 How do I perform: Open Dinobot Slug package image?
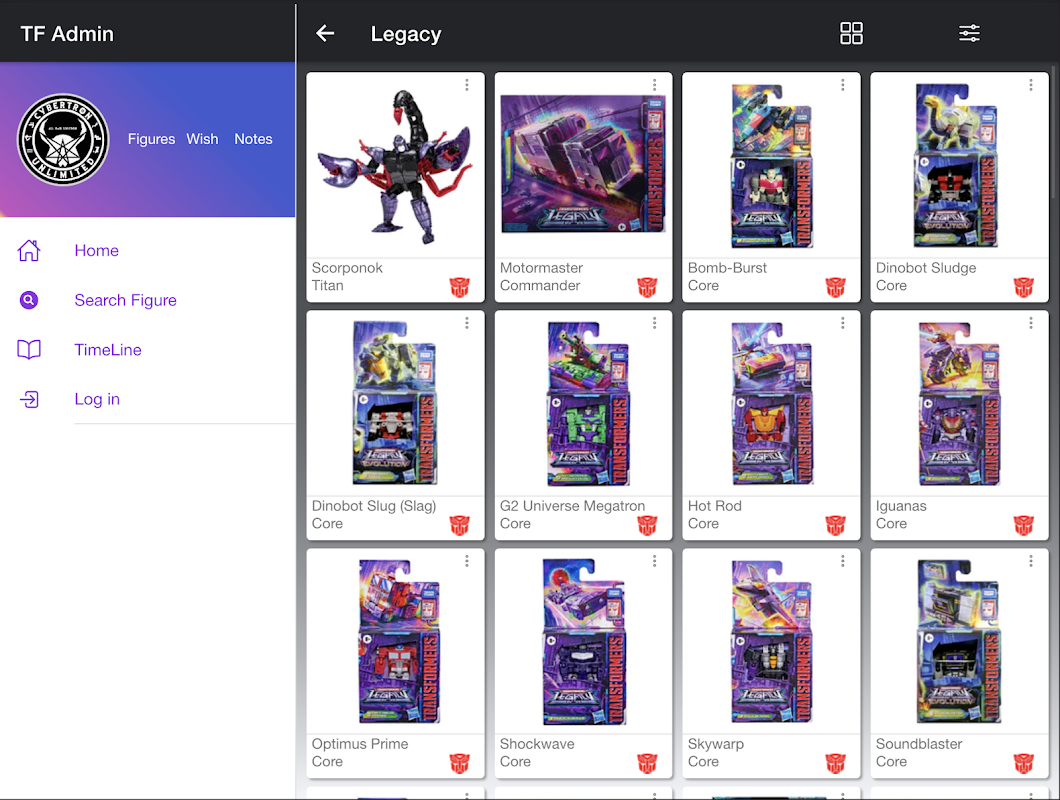coord(395,404)
